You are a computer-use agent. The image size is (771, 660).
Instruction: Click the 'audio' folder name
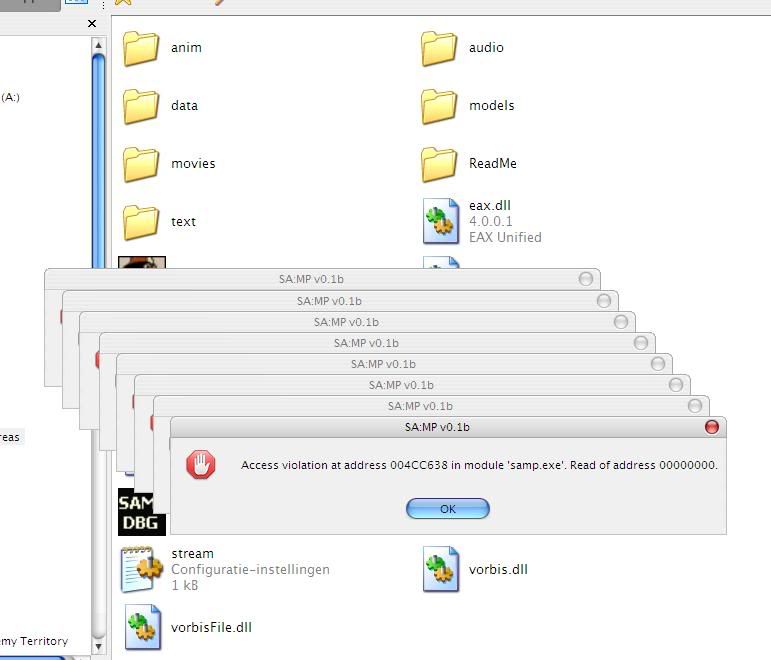tap(486, 48)
